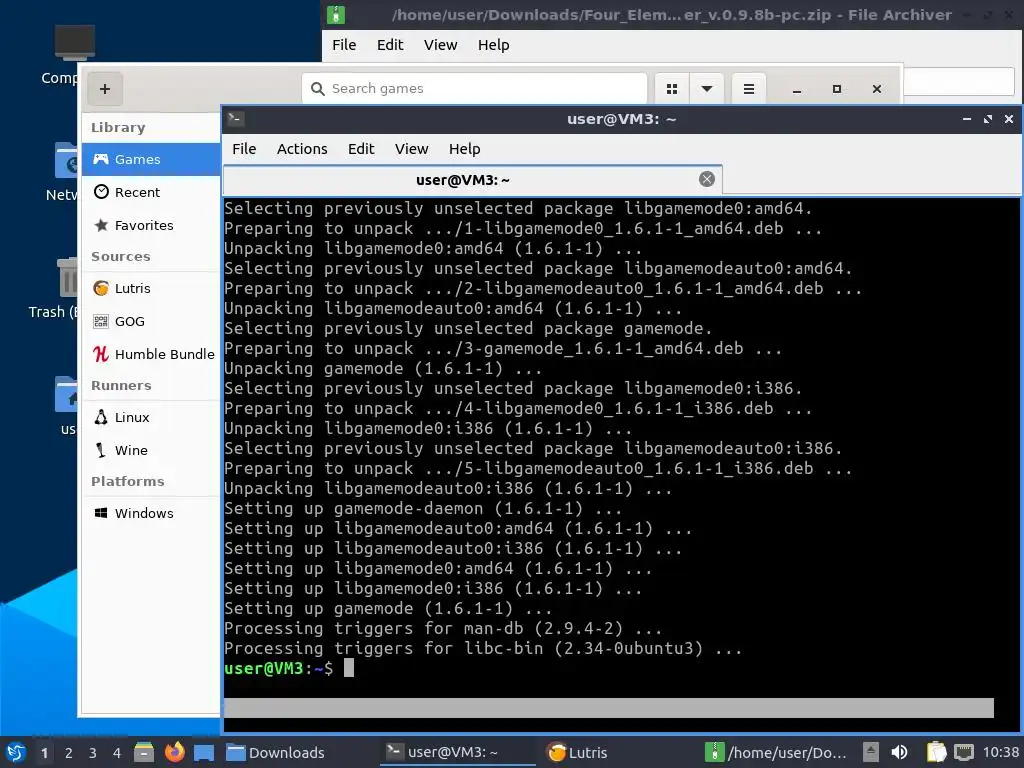Click the Linux penguin icon

tap(101, 417)
